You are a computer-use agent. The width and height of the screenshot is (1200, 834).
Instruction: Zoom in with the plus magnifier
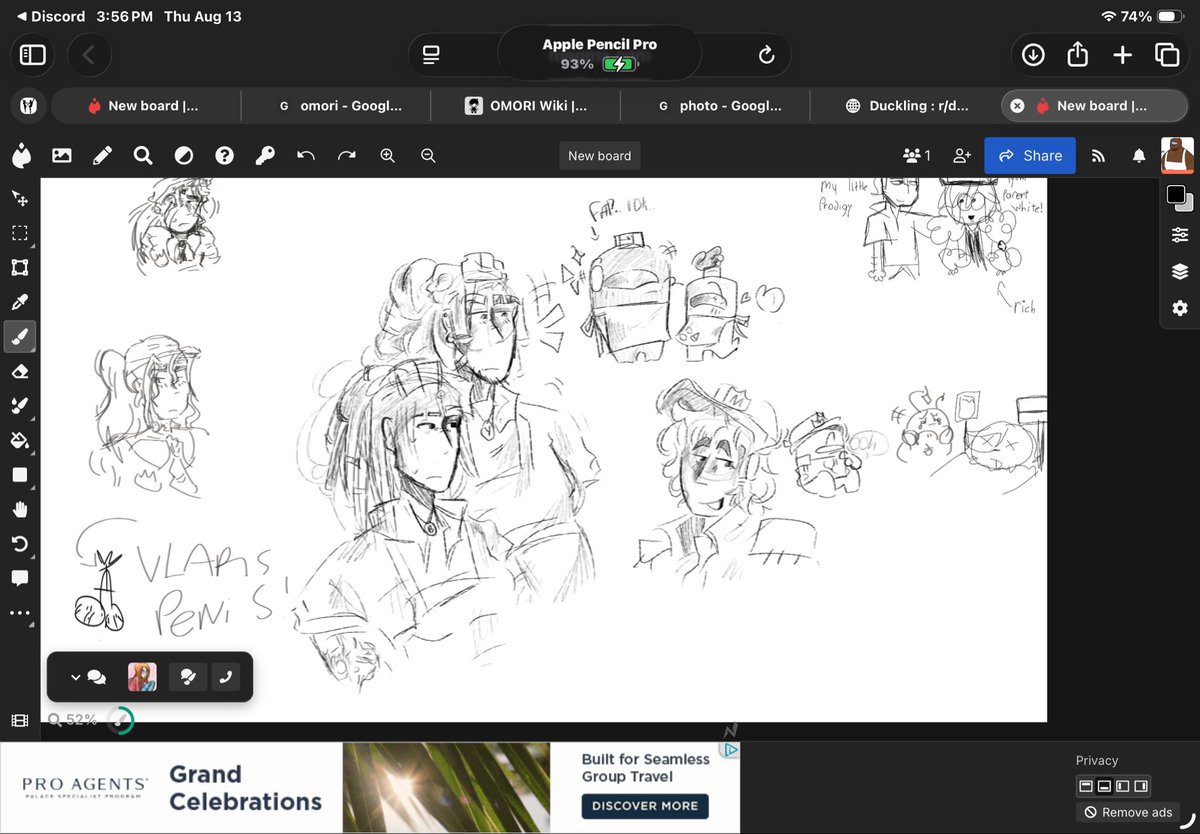point(388,155)
